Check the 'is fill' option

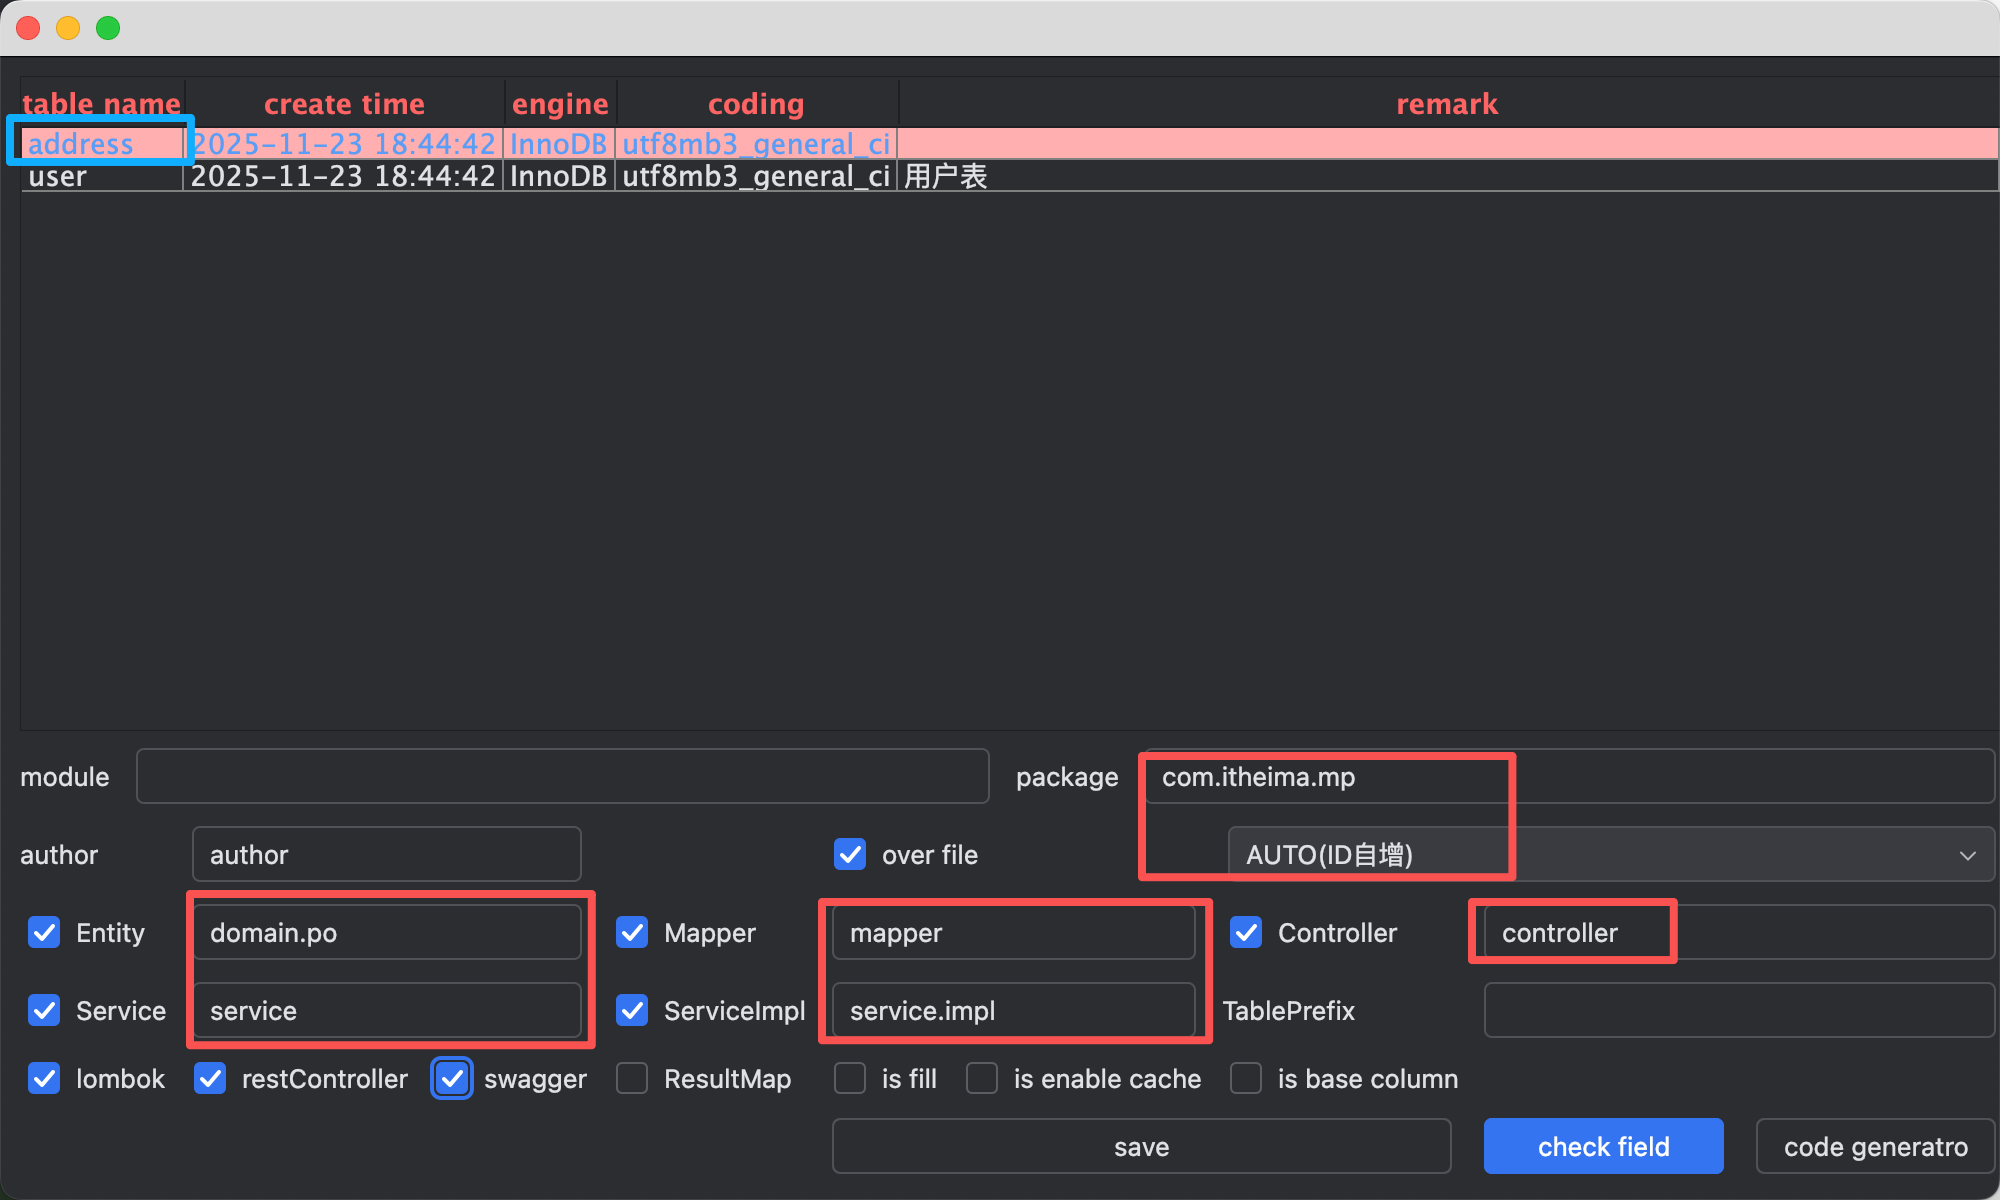(850, 1078)
